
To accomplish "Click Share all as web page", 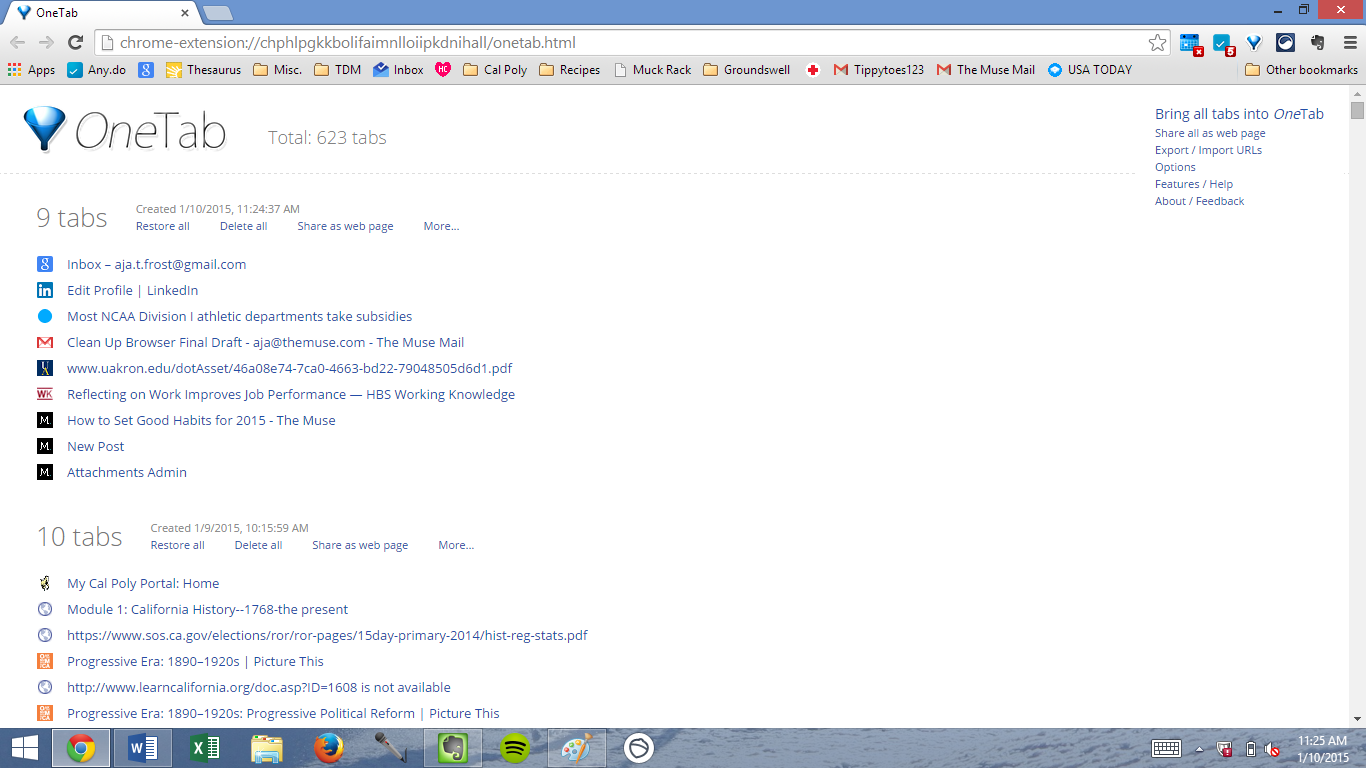I will [1210, 133].
